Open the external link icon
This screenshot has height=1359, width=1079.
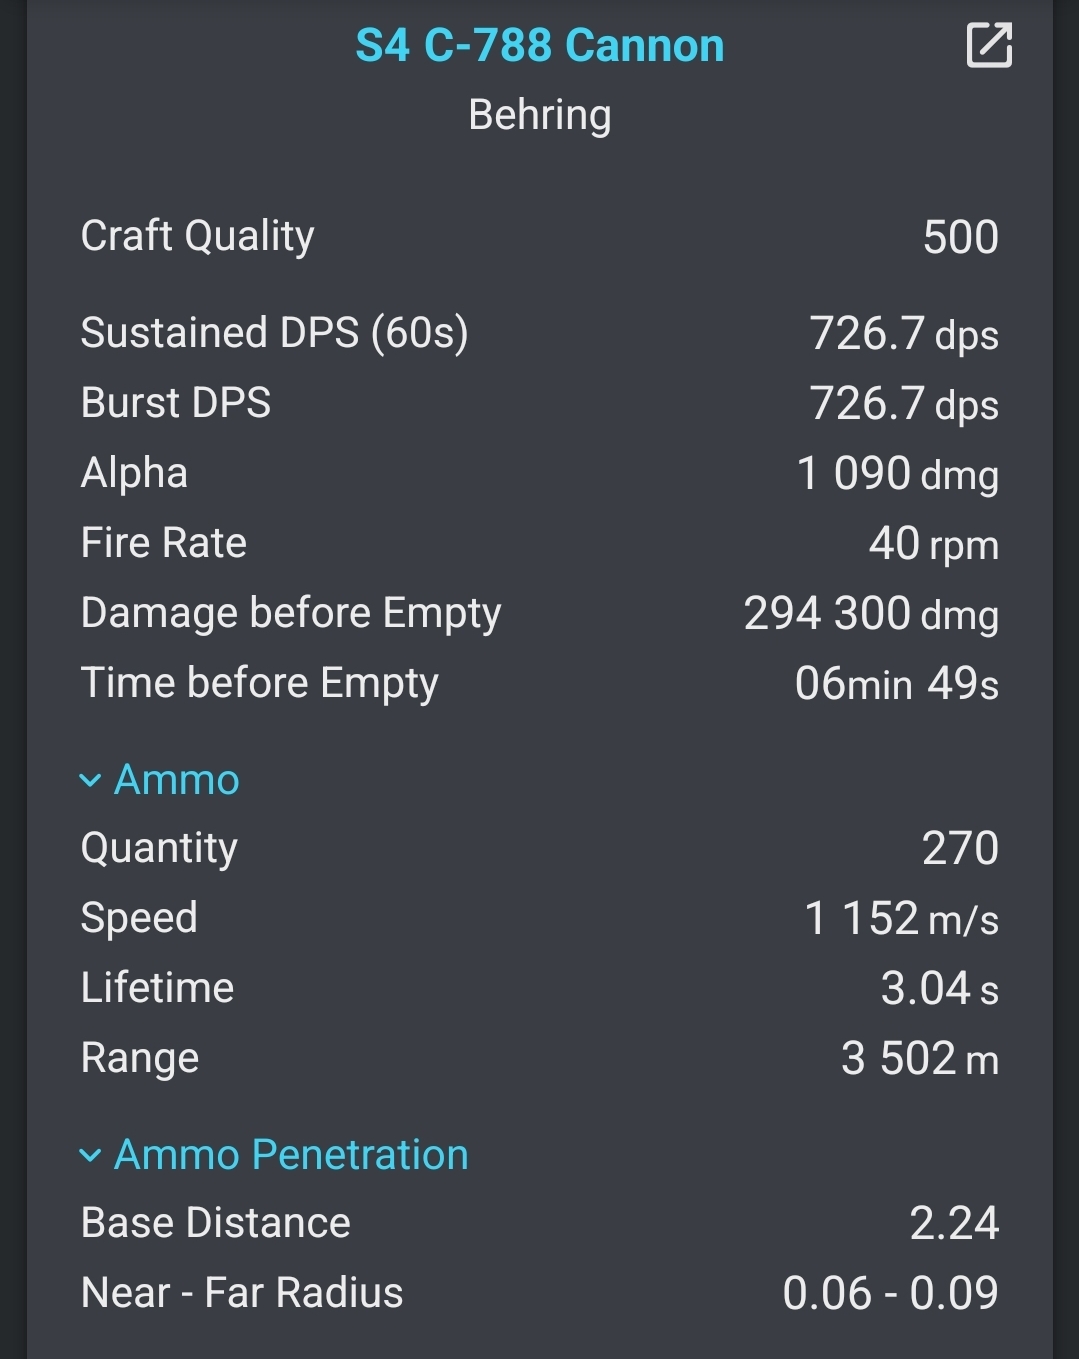click(x=989, y=45)
